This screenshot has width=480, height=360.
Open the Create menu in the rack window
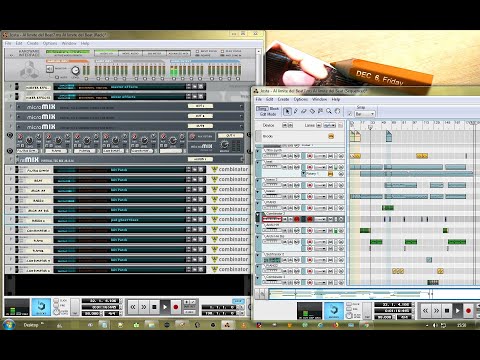33,43
